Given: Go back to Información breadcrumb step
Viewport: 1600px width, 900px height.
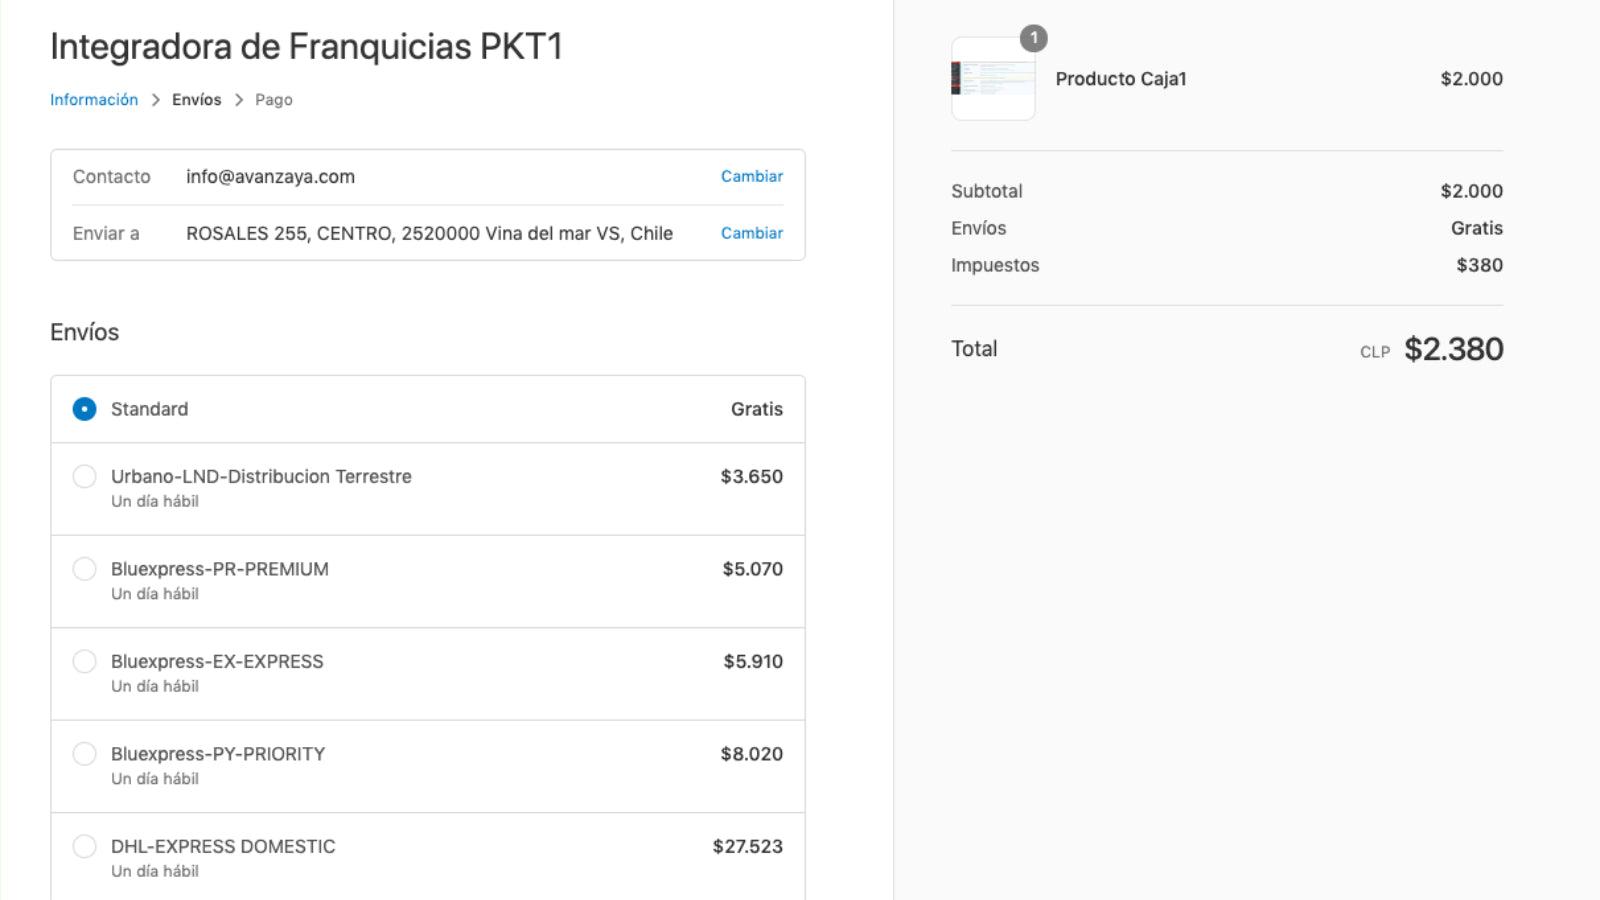Looking at the screenshot, I should point(94,100).
